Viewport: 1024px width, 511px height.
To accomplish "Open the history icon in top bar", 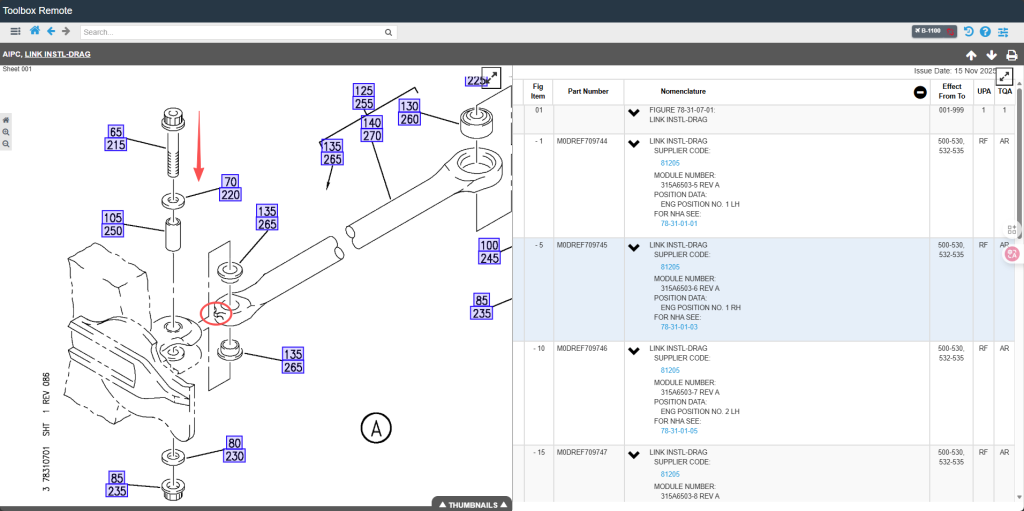I will tap(968, 32).
